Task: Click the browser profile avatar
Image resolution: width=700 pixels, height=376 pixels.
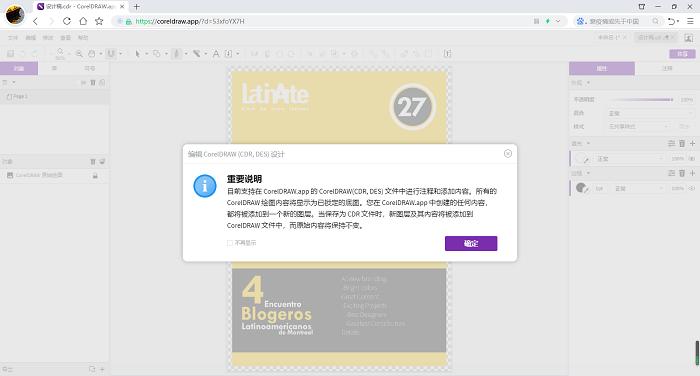Action: 15,14
